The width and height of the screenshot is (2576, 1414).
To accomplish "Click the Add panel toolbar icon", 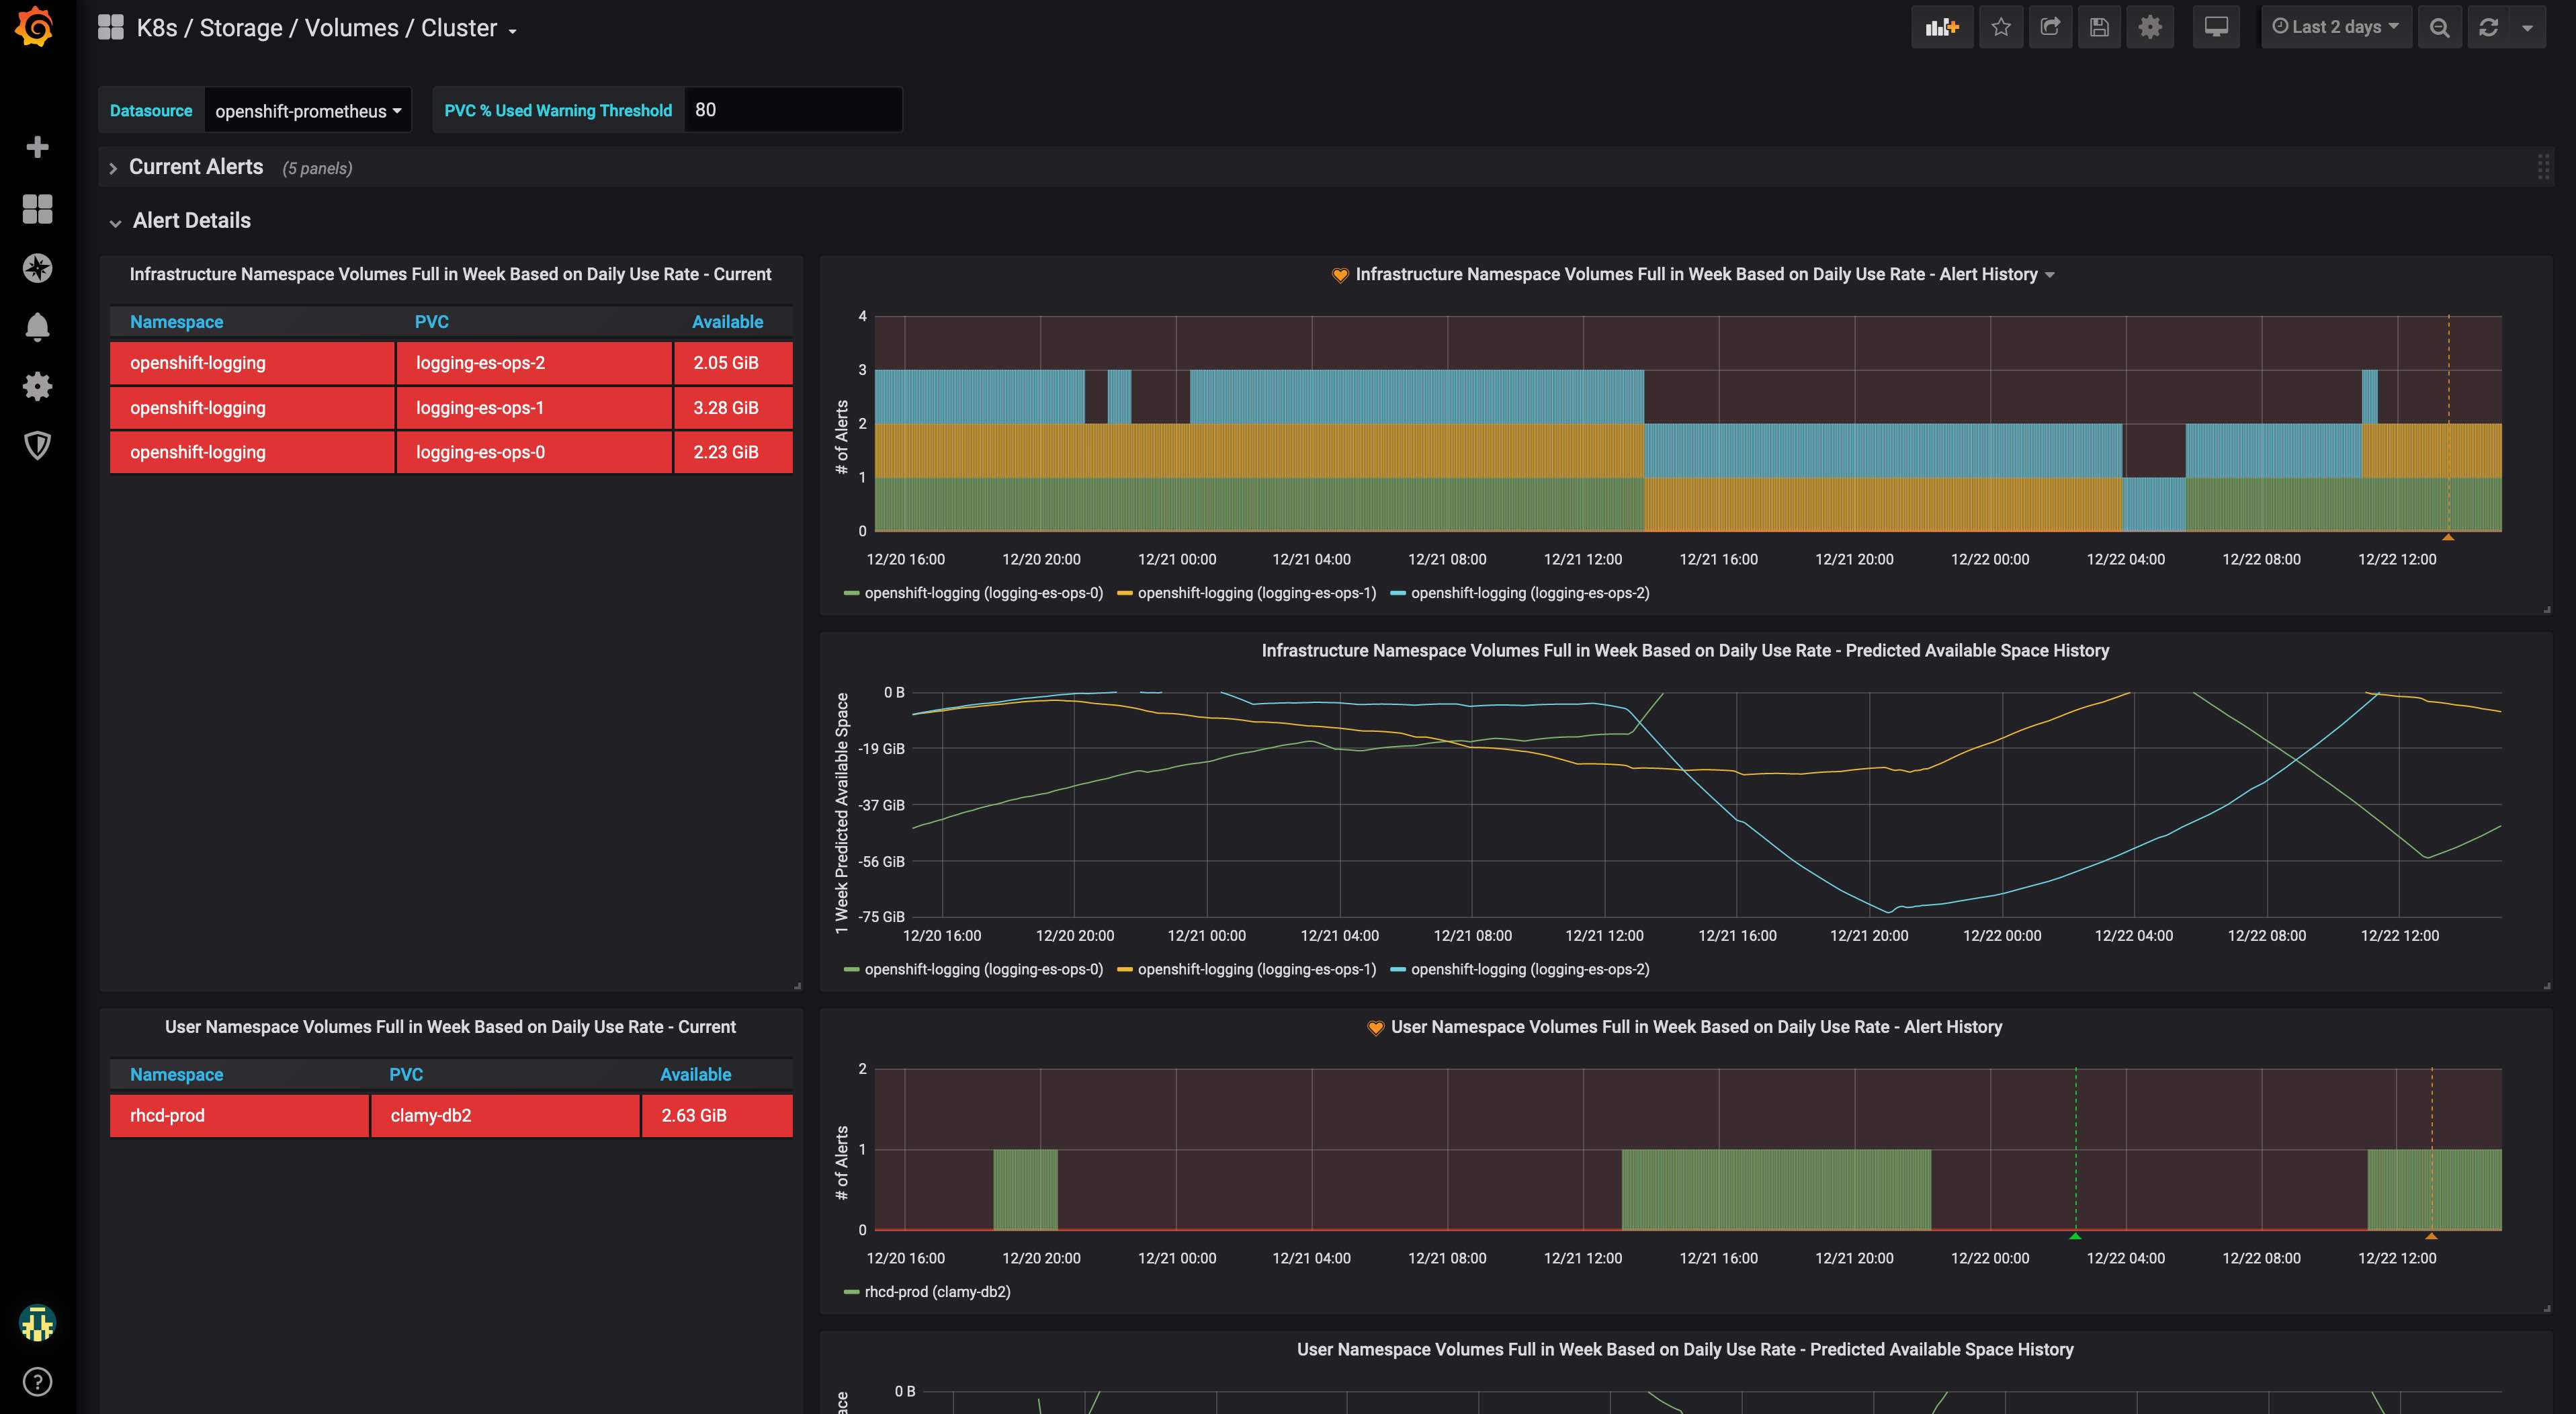I will (x=1941, y=28).
